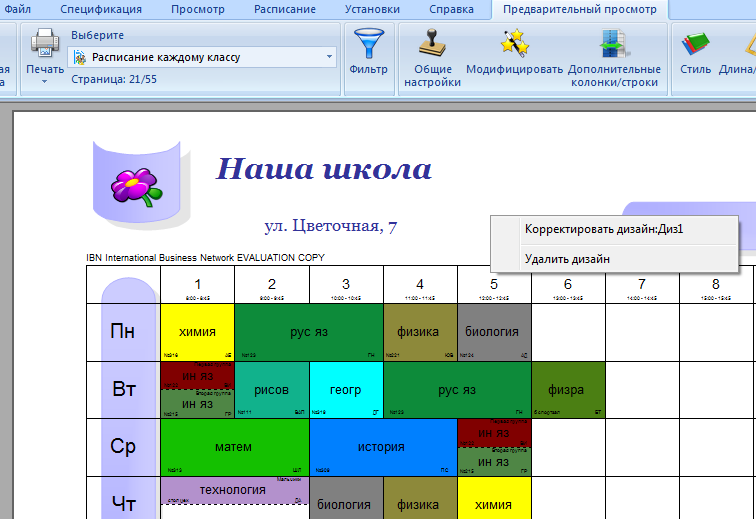Open the Filter funnel tool
The height and width of the screenshot is (519, 756).
(x=368, y=44)
